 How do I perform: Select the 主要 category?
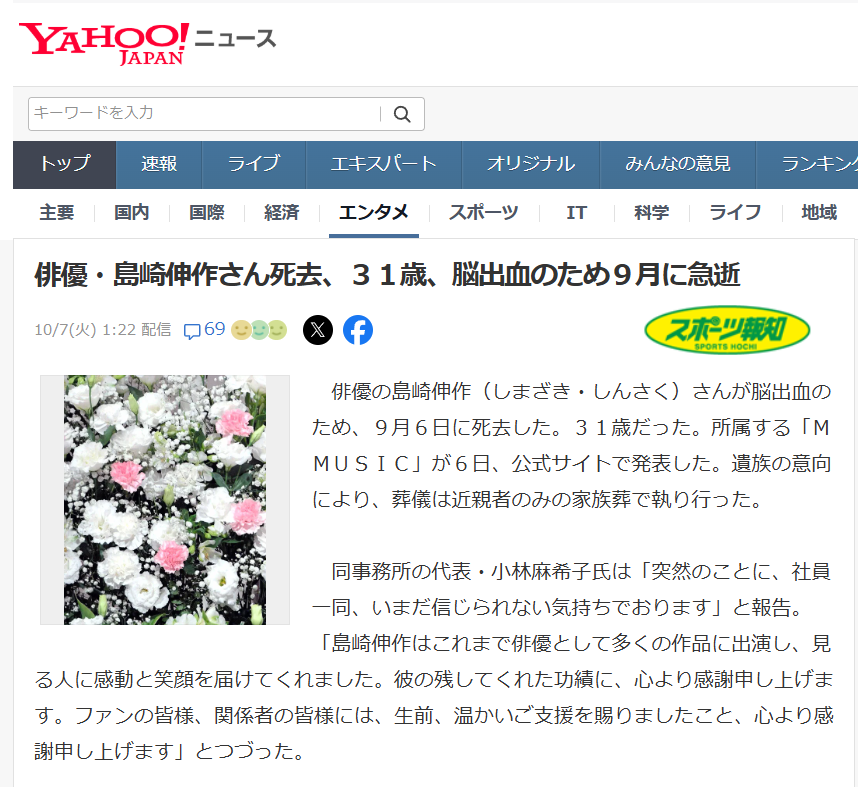coord(57,212)
